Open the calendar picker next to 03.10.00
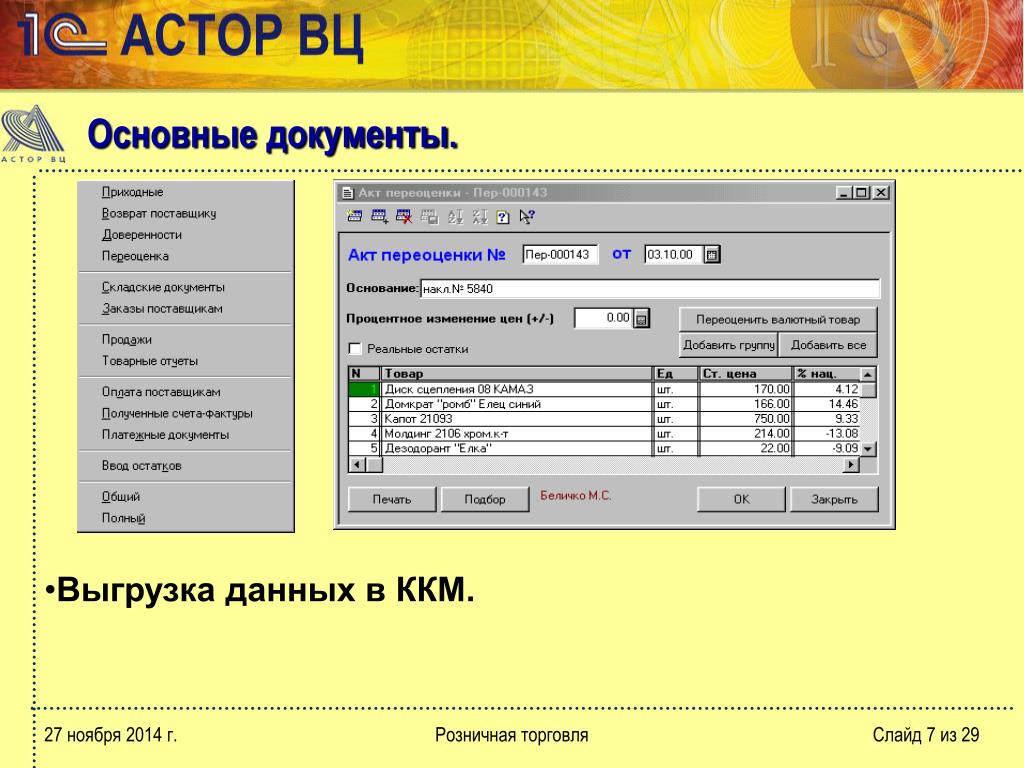This screenshot has height=768, width=1024. pyautogui.click(x=712, y=254)
